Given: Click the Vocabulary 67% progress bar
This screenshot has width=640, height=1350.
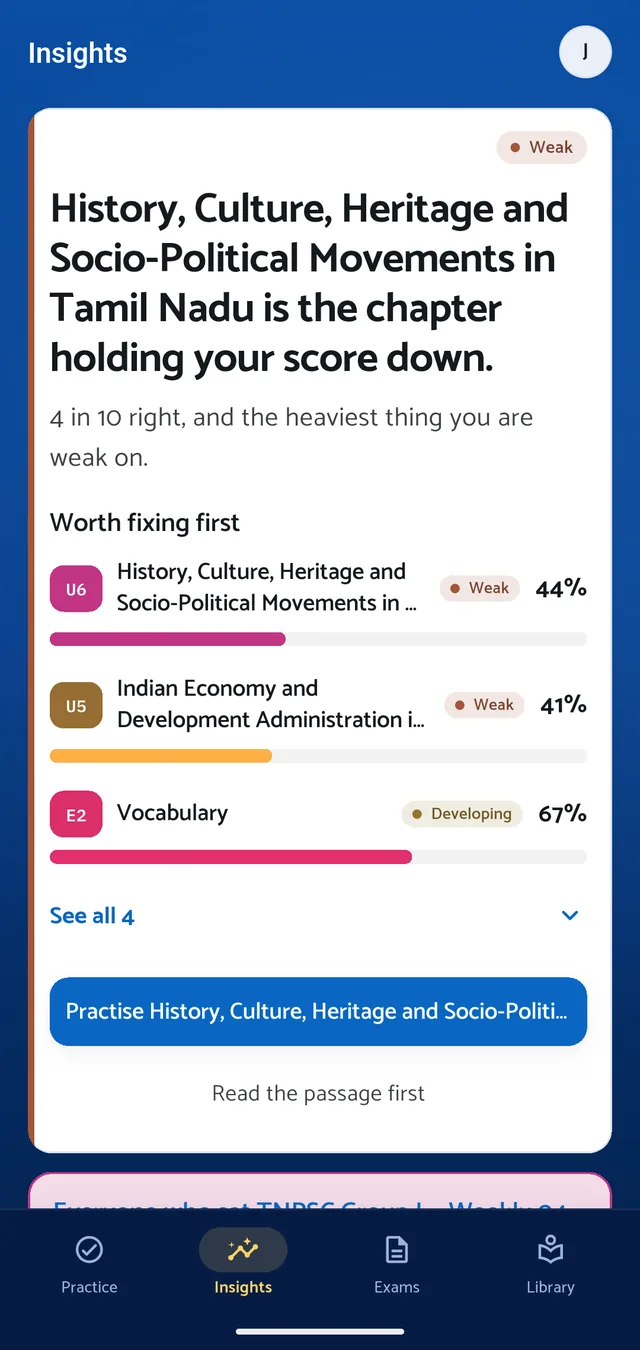Looking at the screenshot, I should (x=318, y=857).
